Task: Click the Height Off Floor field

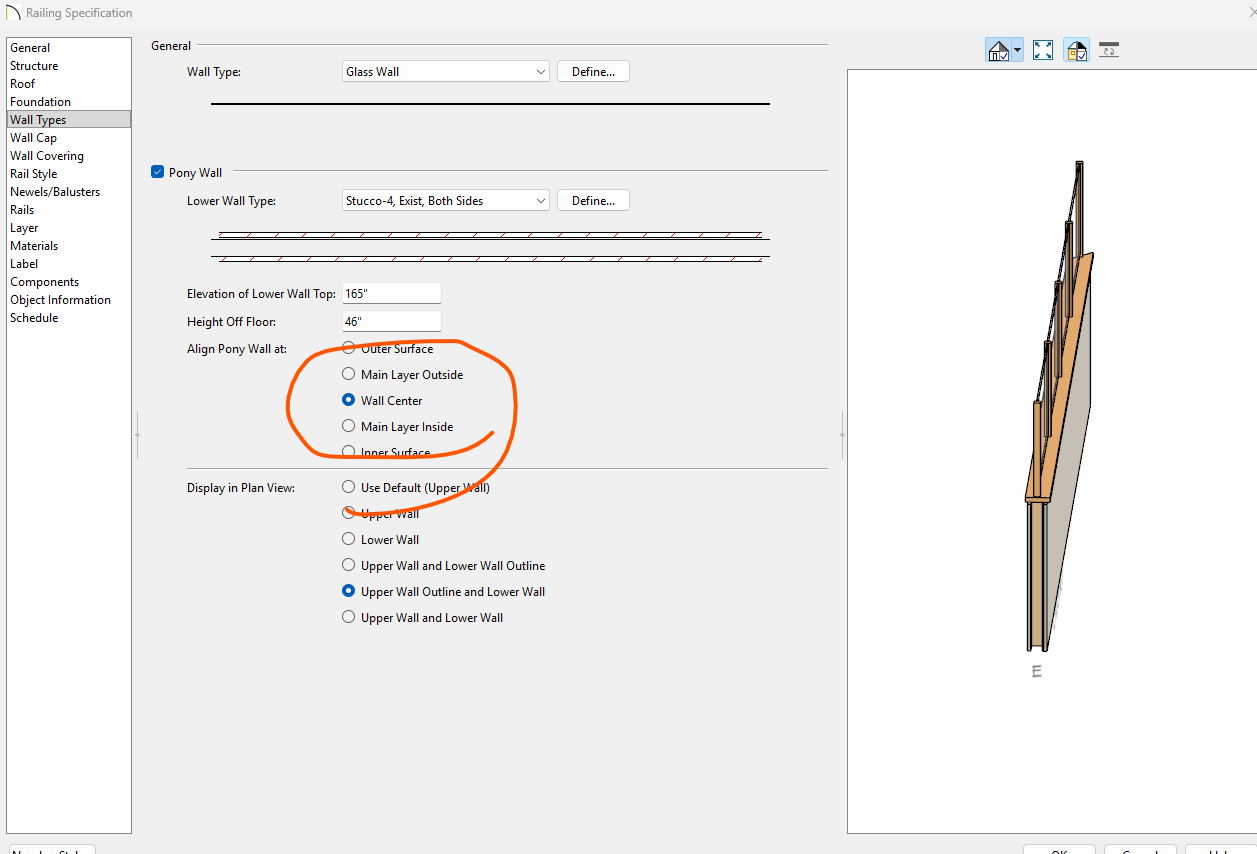Action: [391, 322]
